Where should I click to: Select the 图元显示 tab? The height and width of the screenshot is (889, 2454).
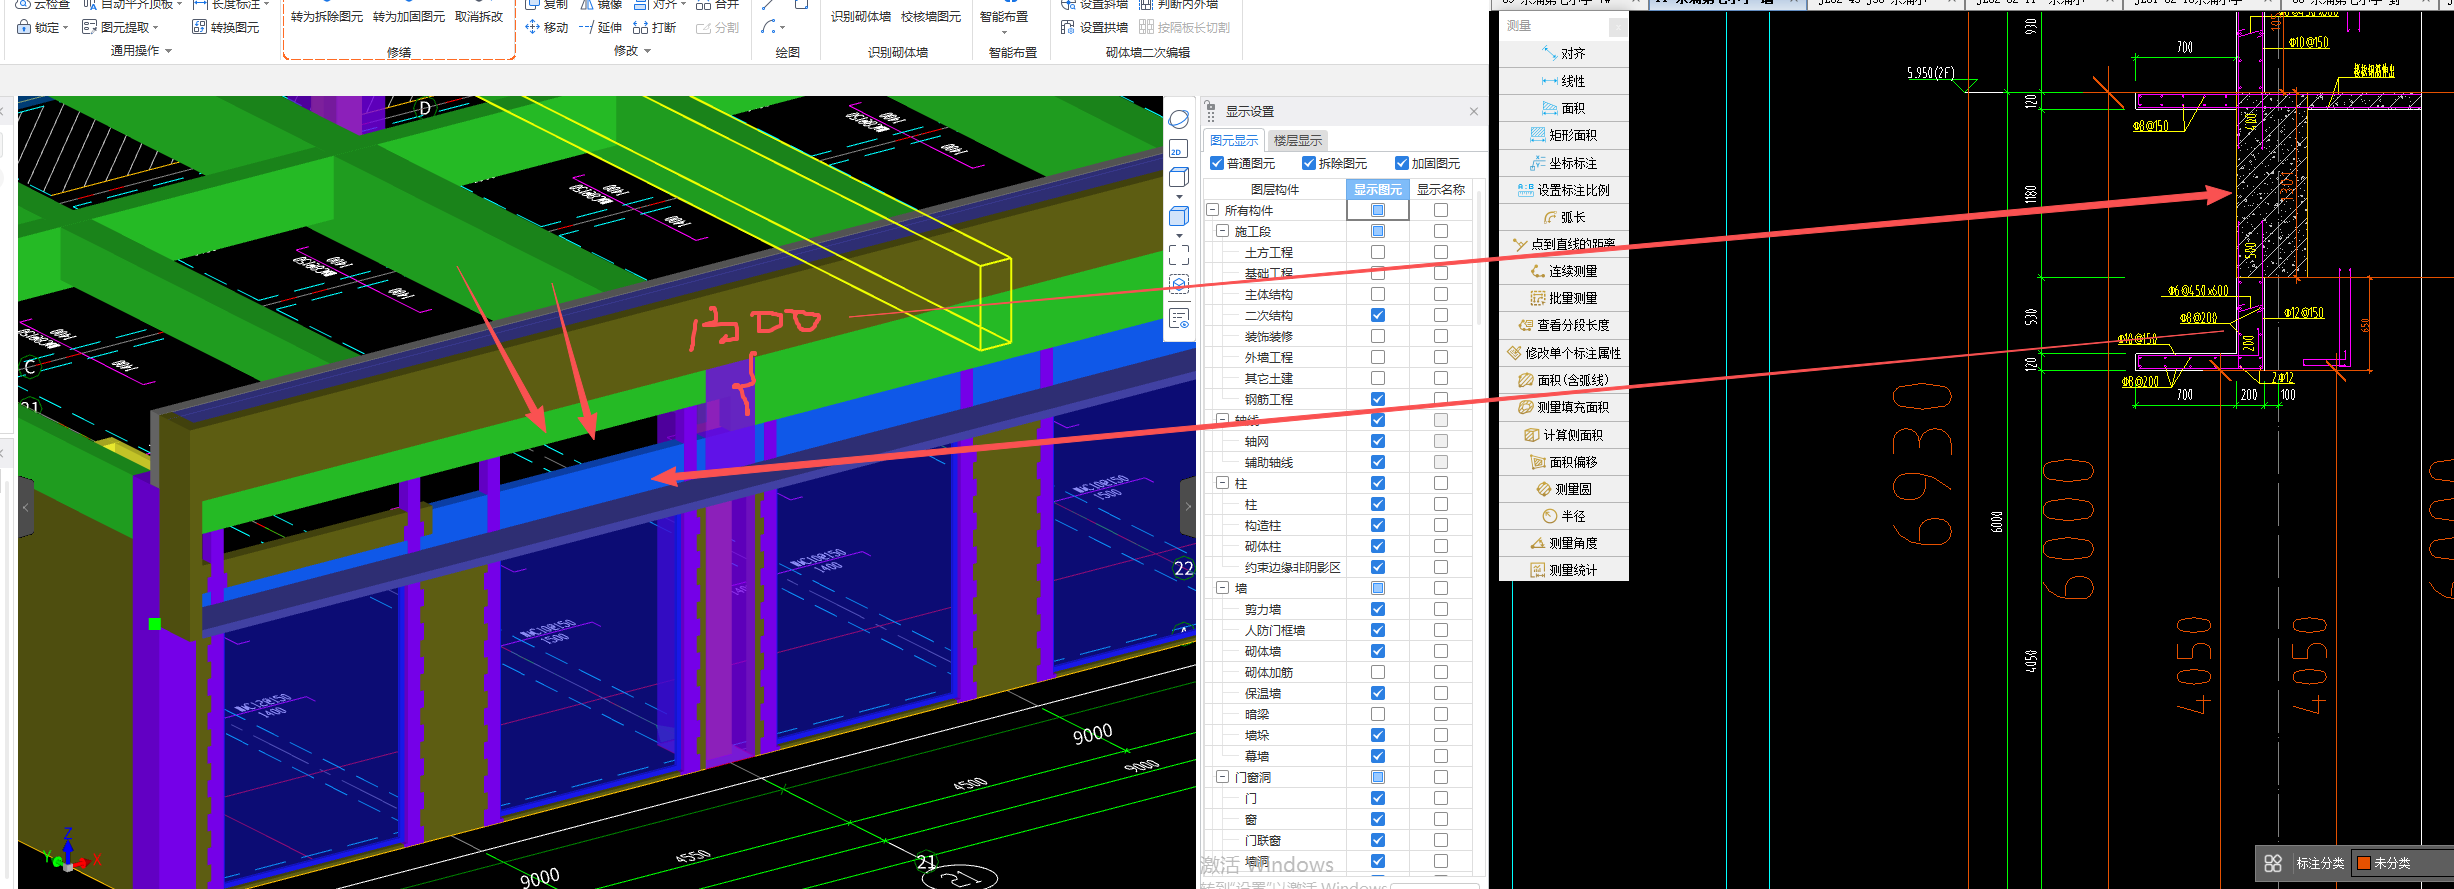tap(1234, 141)
